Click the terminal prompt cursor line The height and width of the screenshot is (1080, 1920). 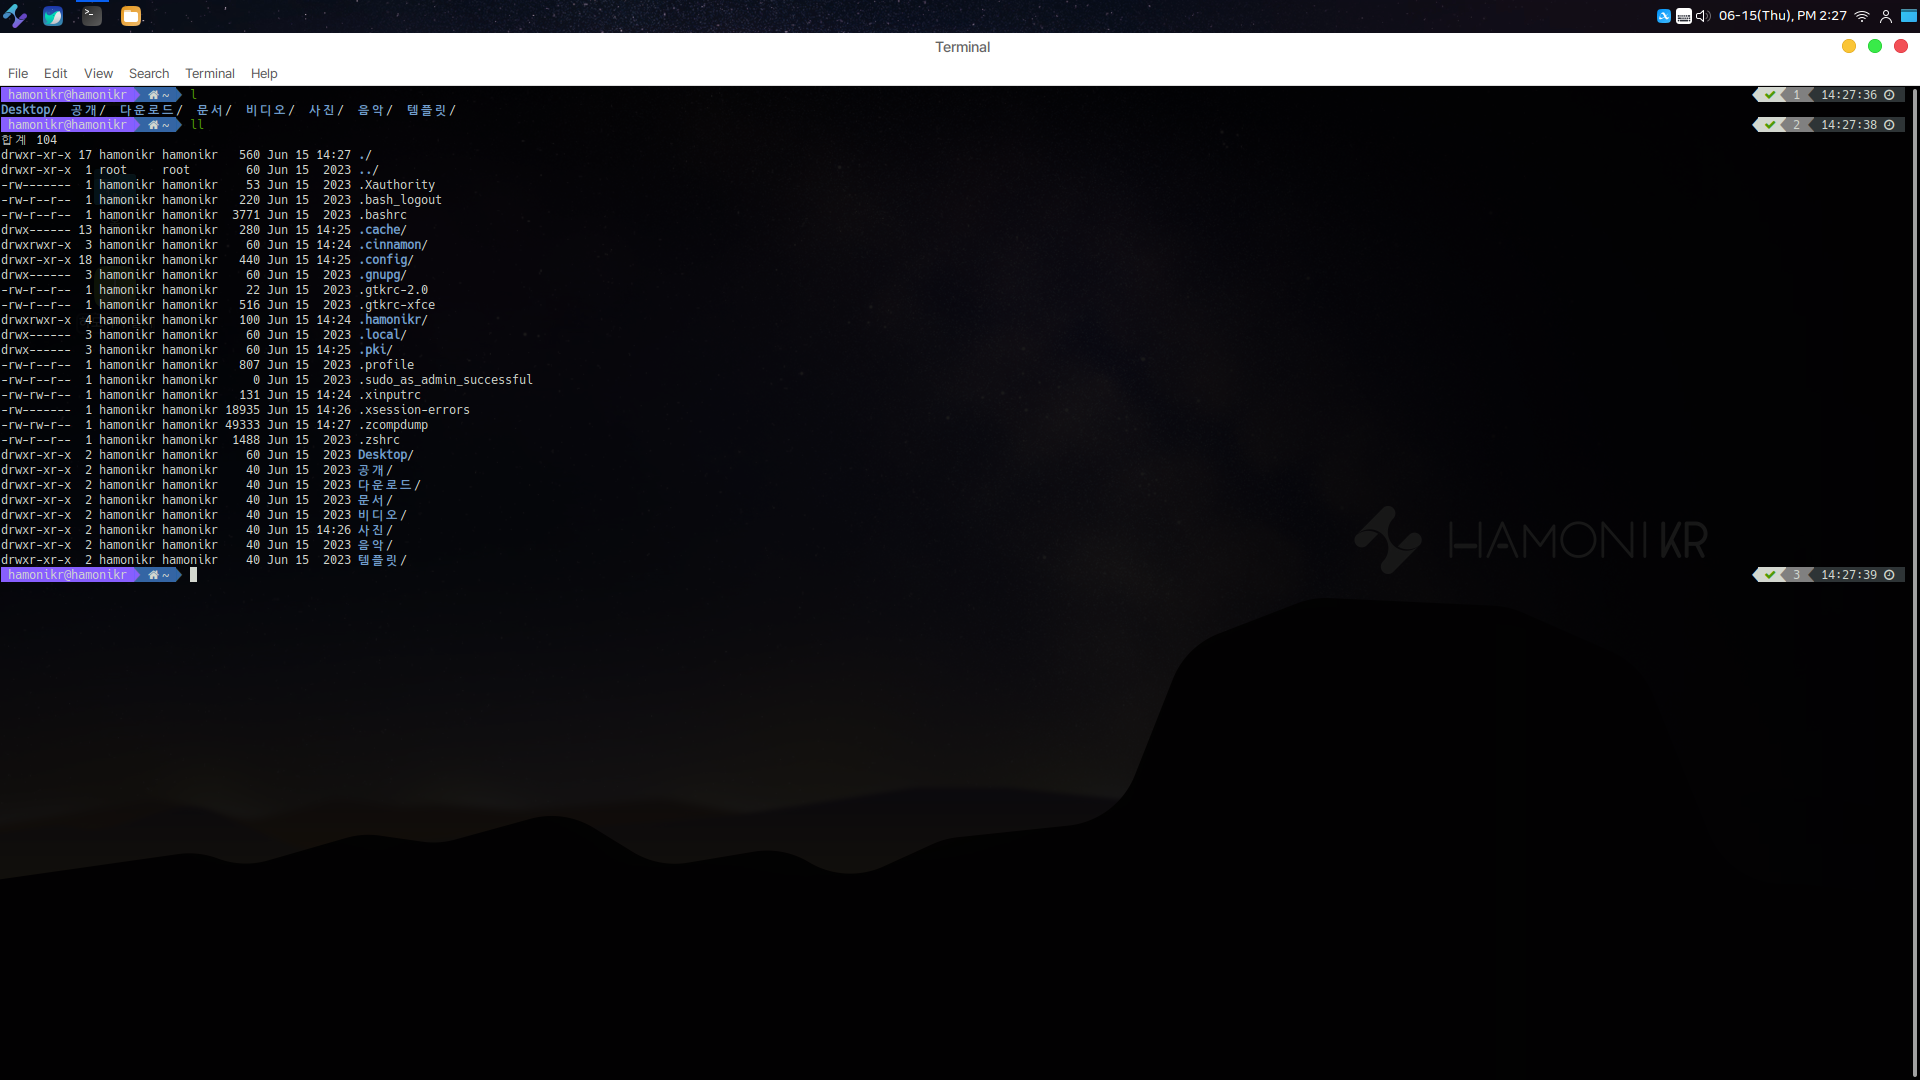coord(194,575)
